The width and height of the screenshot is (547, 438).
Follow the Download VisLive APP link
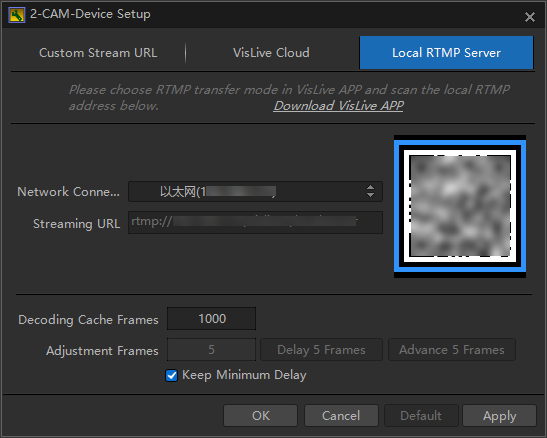(338, 106)
